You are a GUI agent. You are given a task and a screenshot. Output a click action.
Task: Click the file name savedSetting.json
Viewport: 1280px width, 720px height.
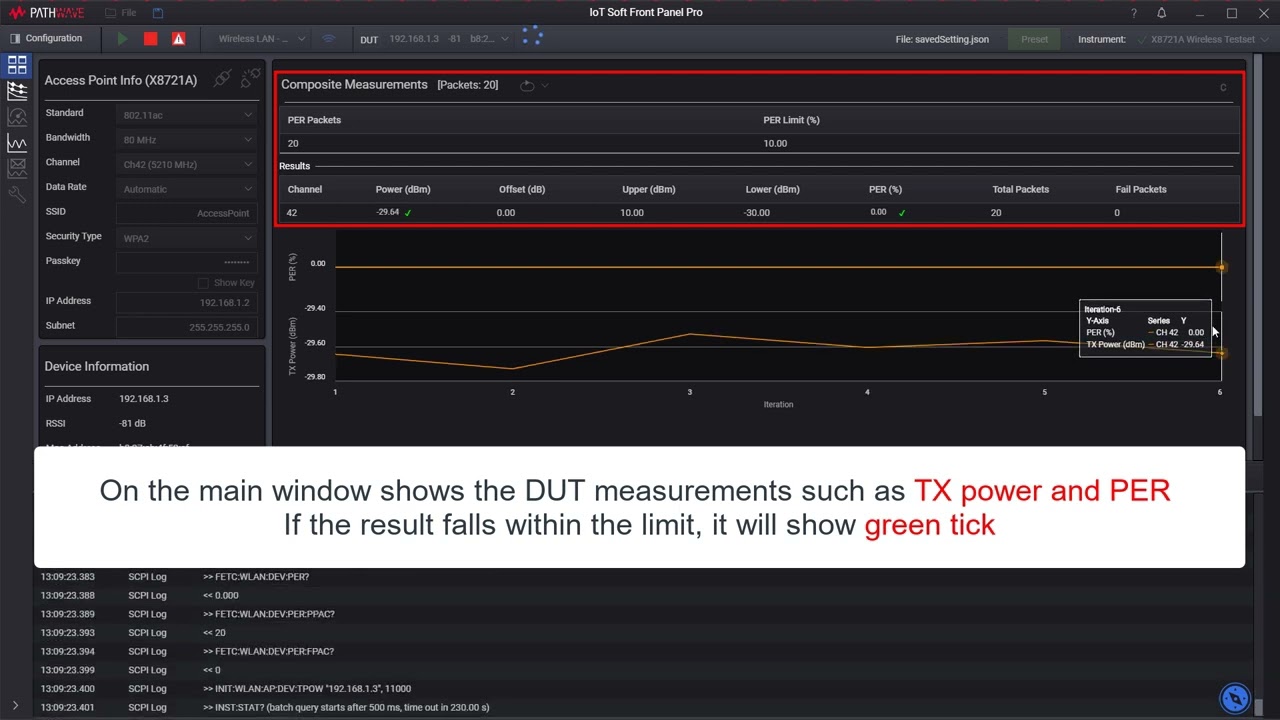pyautogui.click(x=942, y=39)
